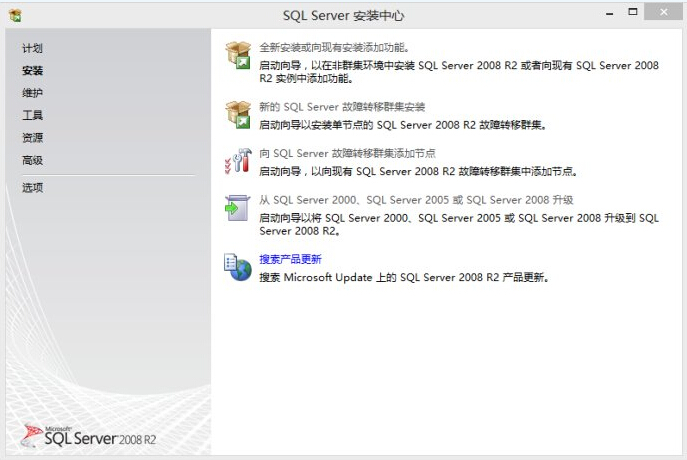Click description 搜索 Microsoft Update 上的 产品更新

click(404, 277)
